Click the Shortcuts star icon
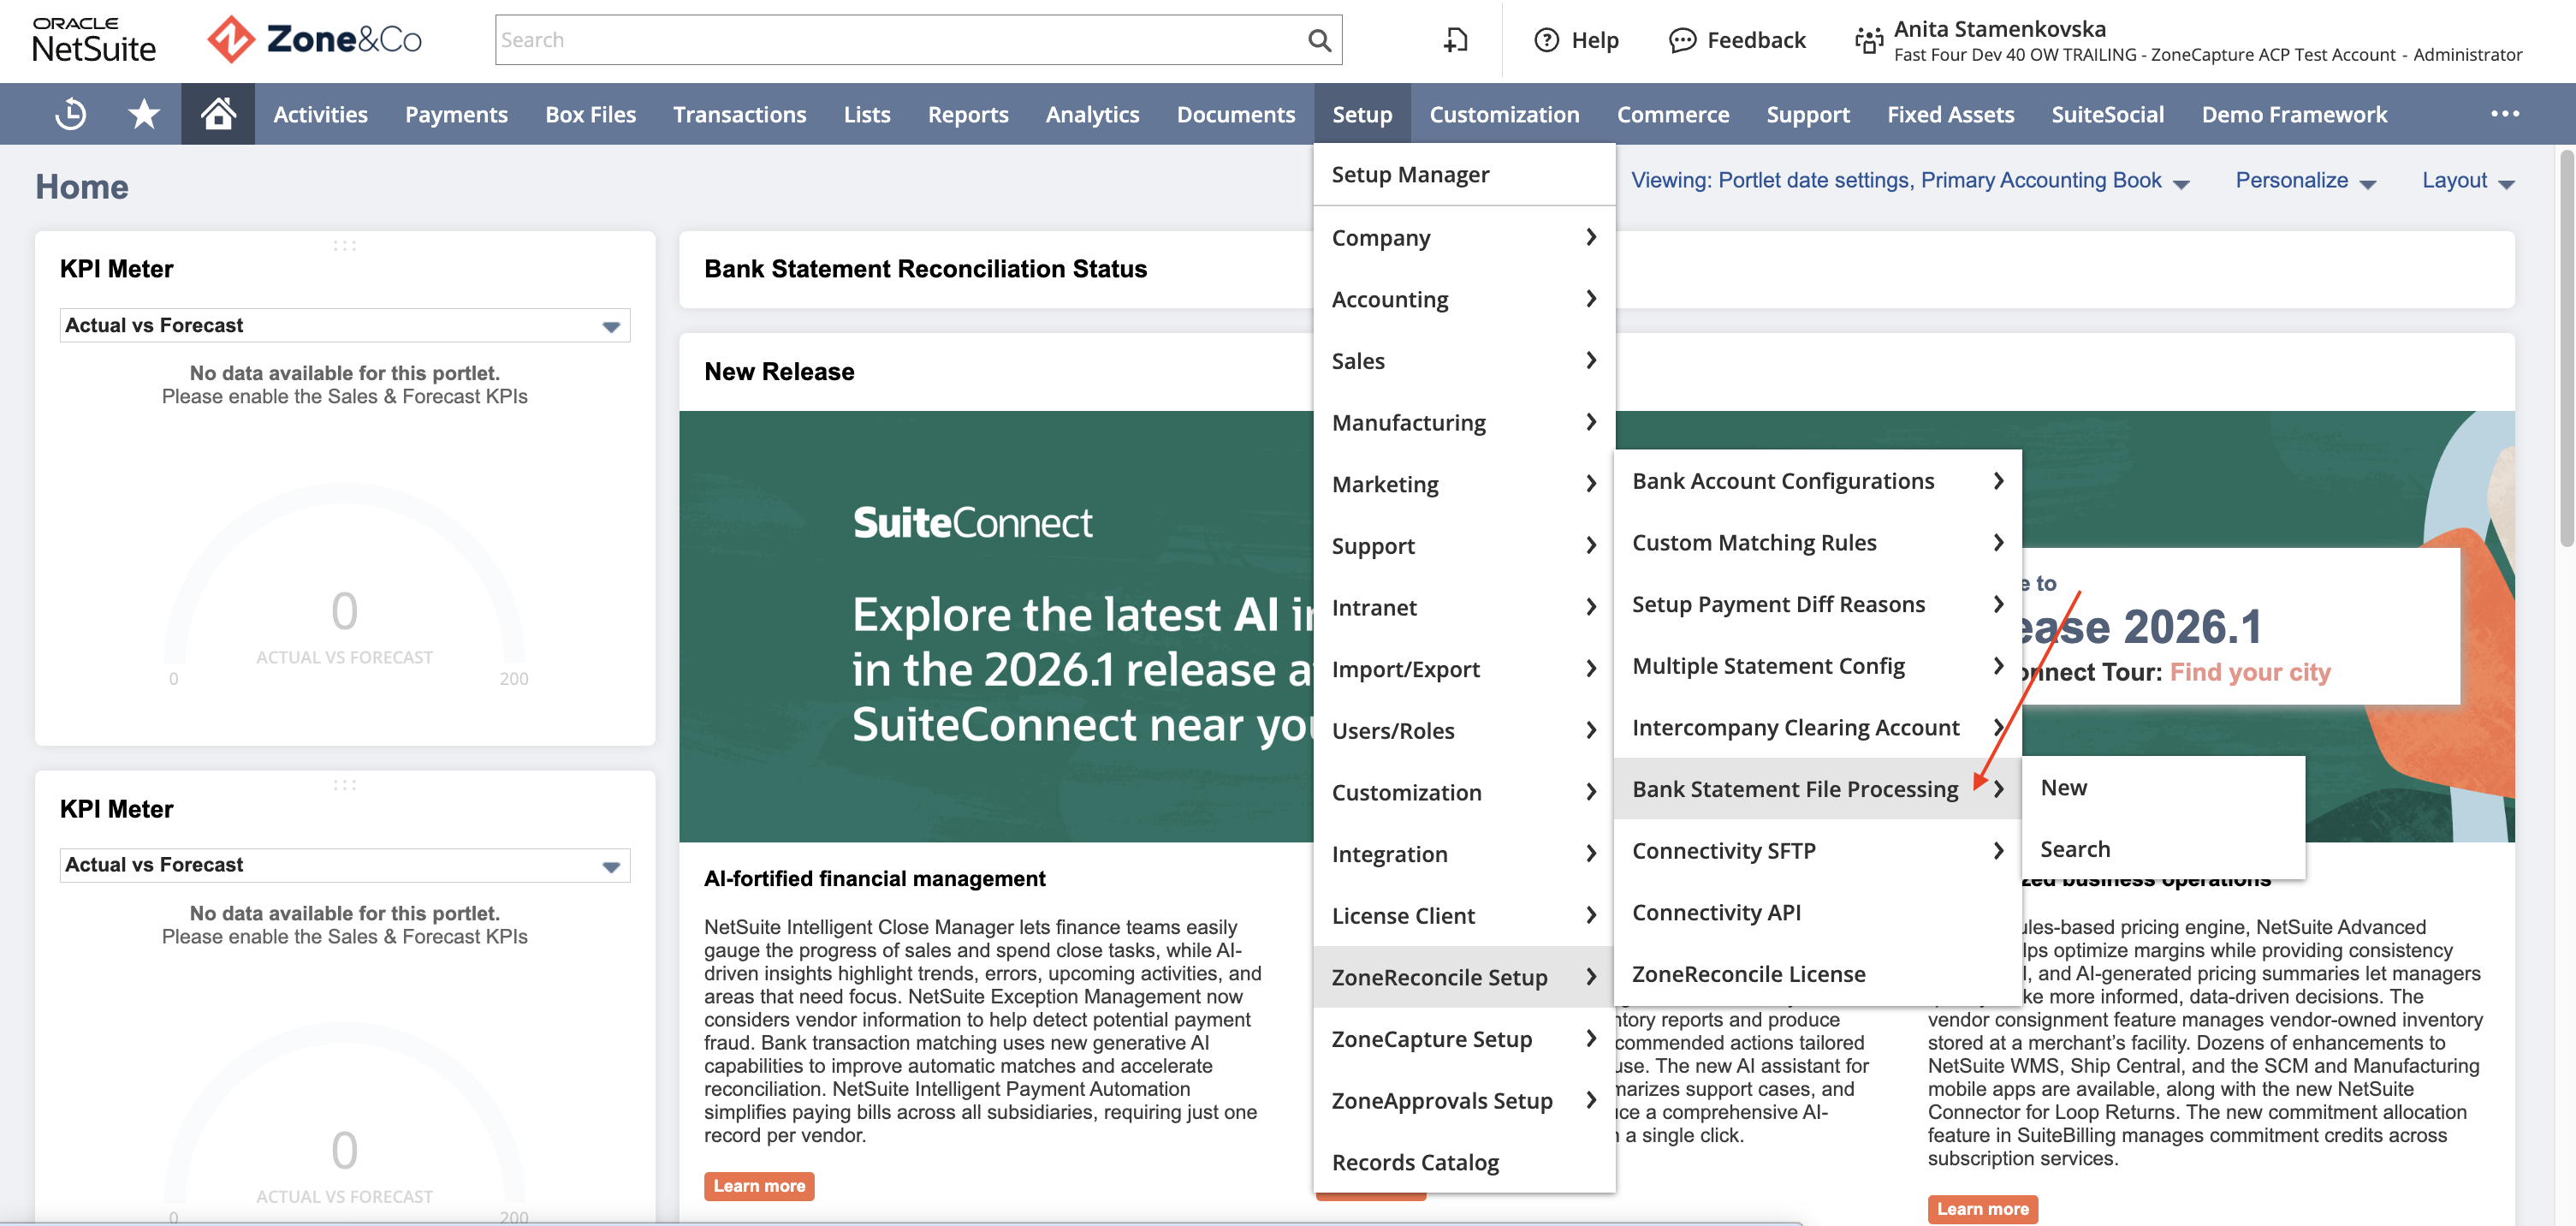Image resolution: width=2576 pixels, height=1226 pixels. click(144, 114)
